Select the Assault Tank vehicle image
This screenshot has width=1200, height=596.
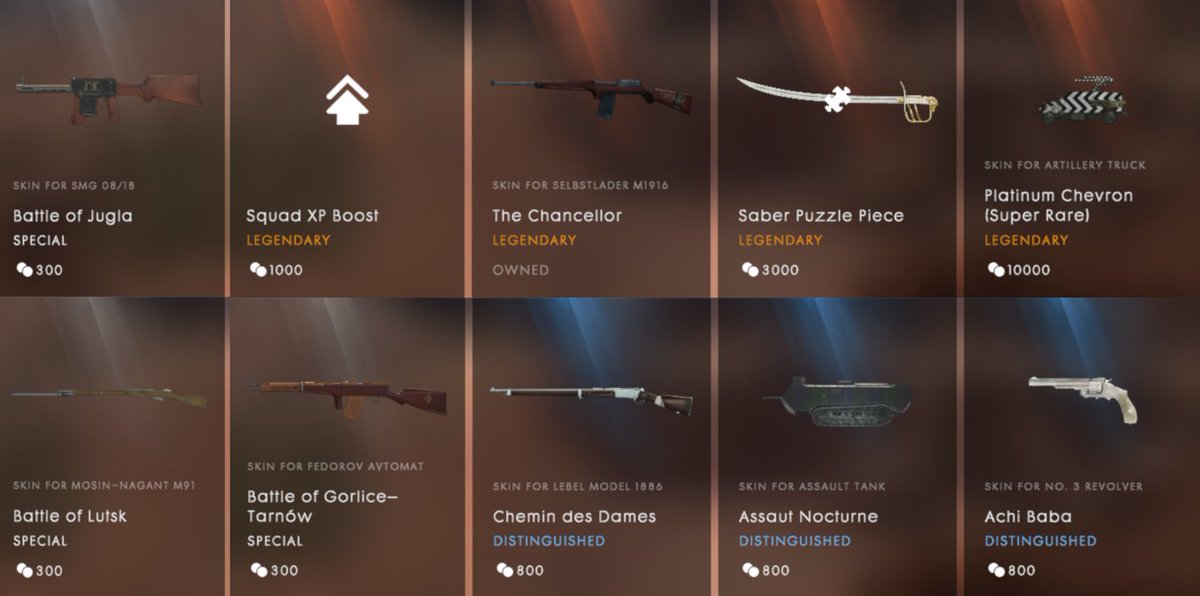tap(838, 402)
